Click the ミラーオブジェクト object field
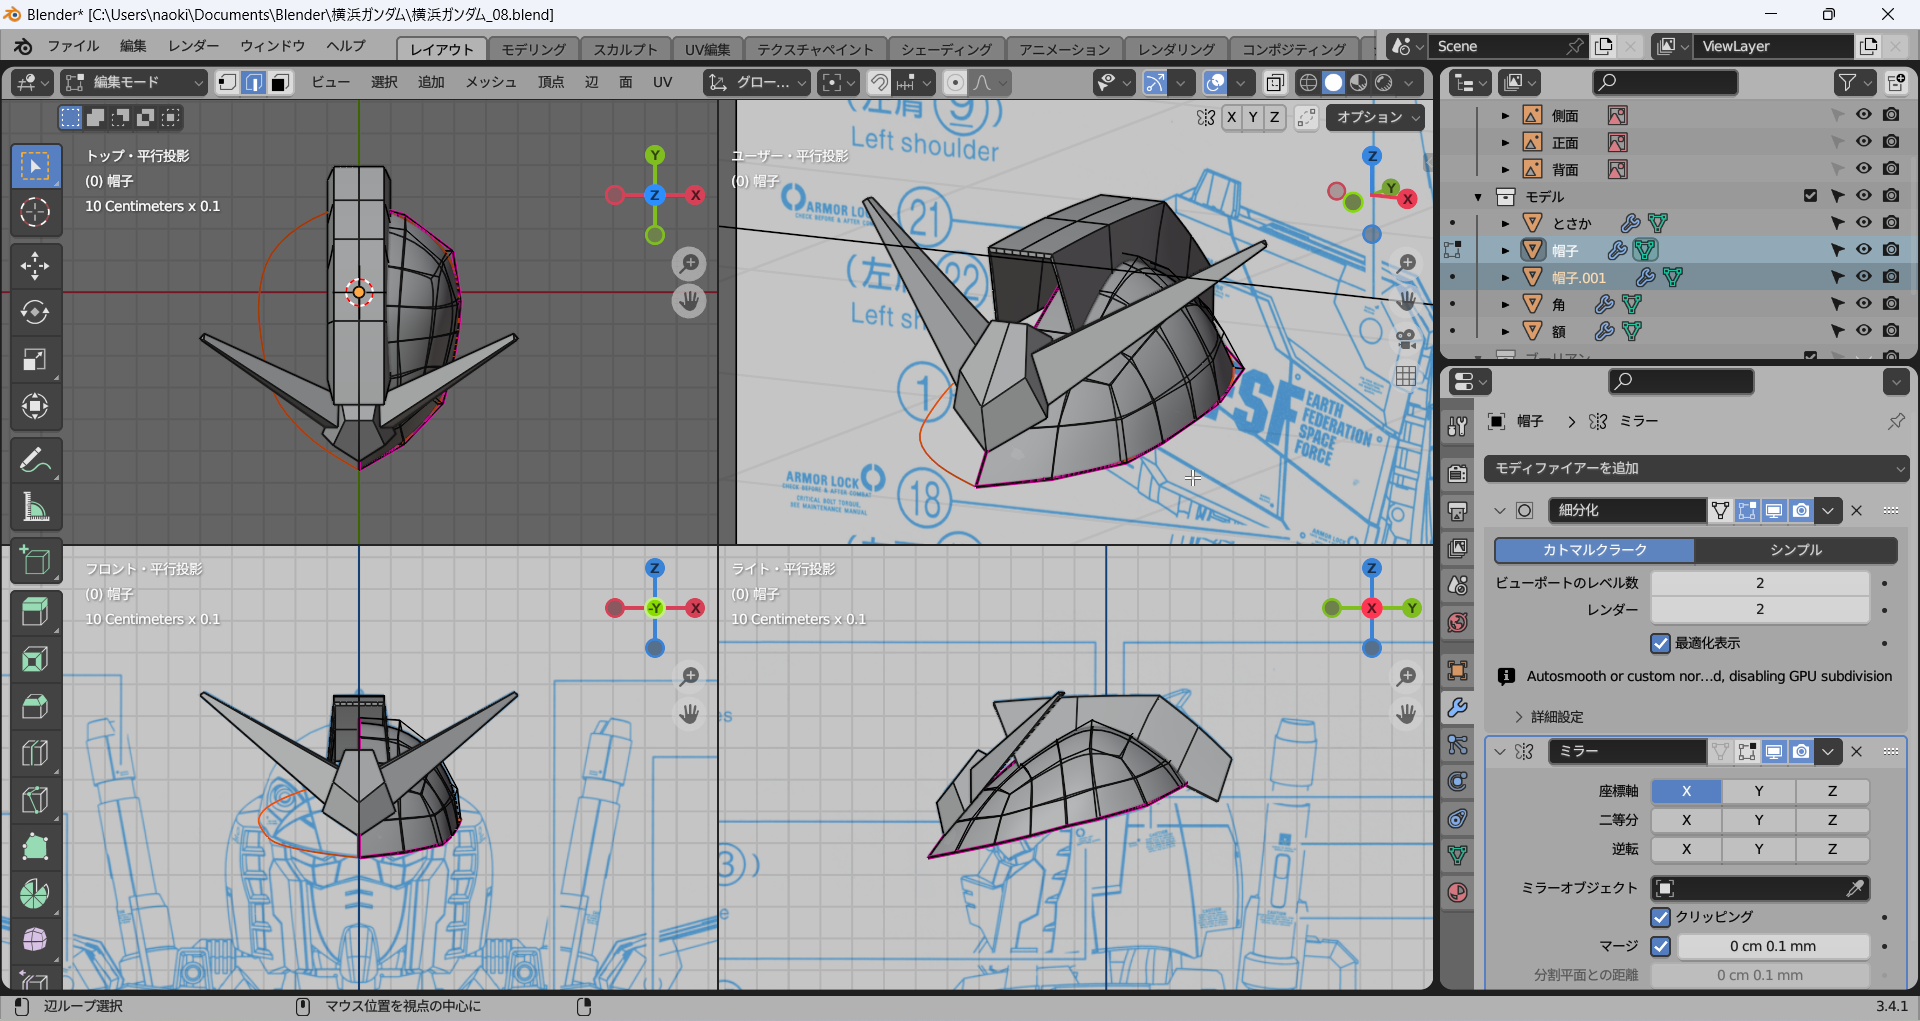1920x1021 pixels. (1759, 888)
